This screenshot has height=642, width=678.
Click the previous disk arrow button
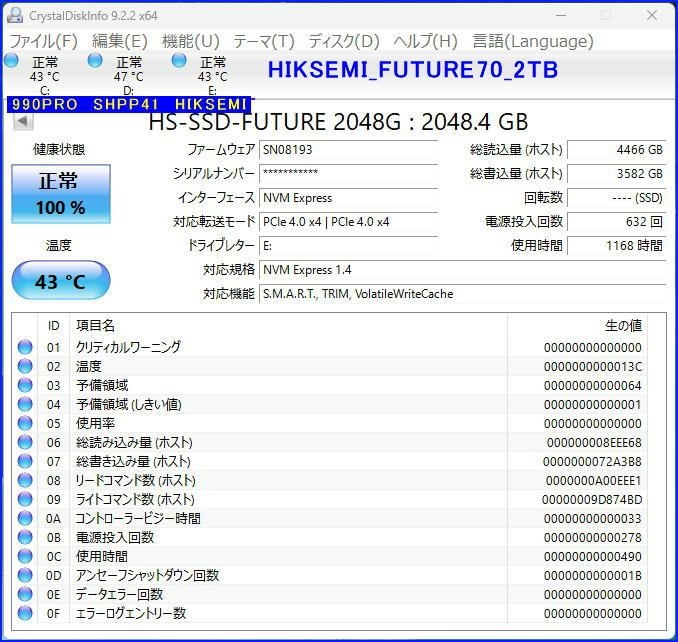[x=23, y=121]
